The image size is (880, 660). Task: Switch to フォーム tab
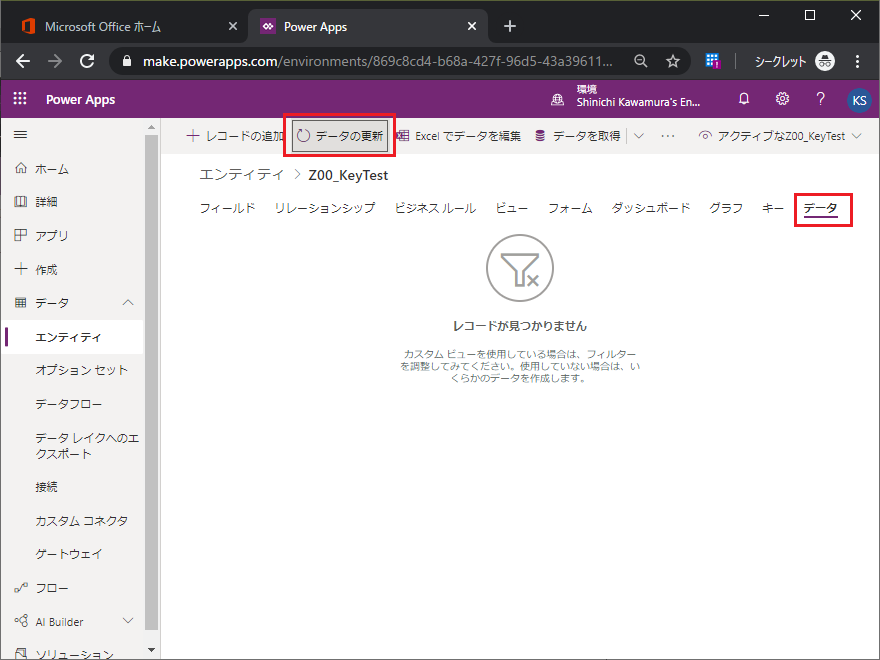click(x=570, y=208)
